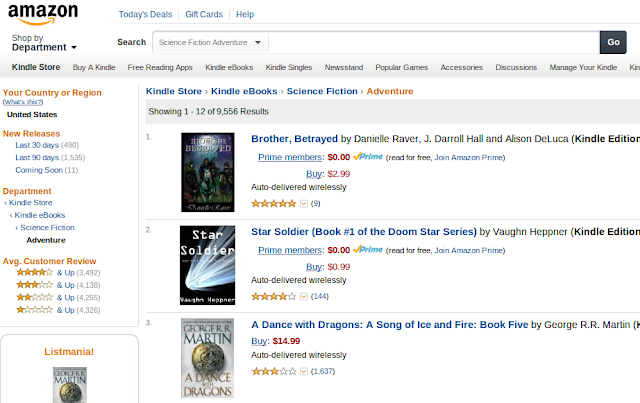Open the Science Fiction Adventure search category dropdown
Image resolution: width=640 pixels, height=403 pixels.
coord(210,42)
